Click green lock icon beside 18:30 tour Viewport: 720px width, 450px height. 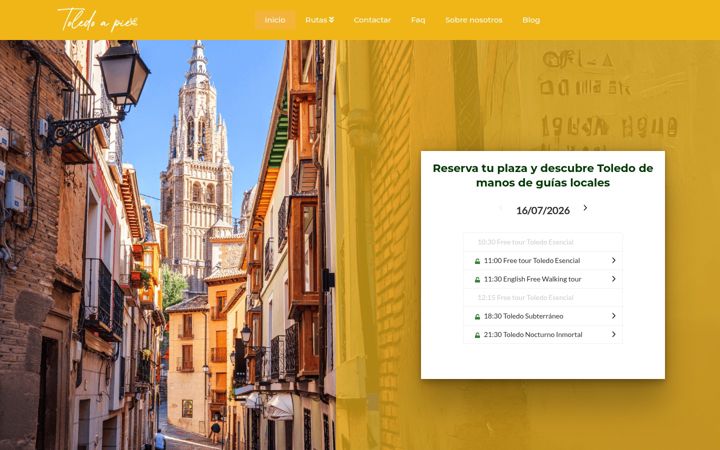[477, 317]
